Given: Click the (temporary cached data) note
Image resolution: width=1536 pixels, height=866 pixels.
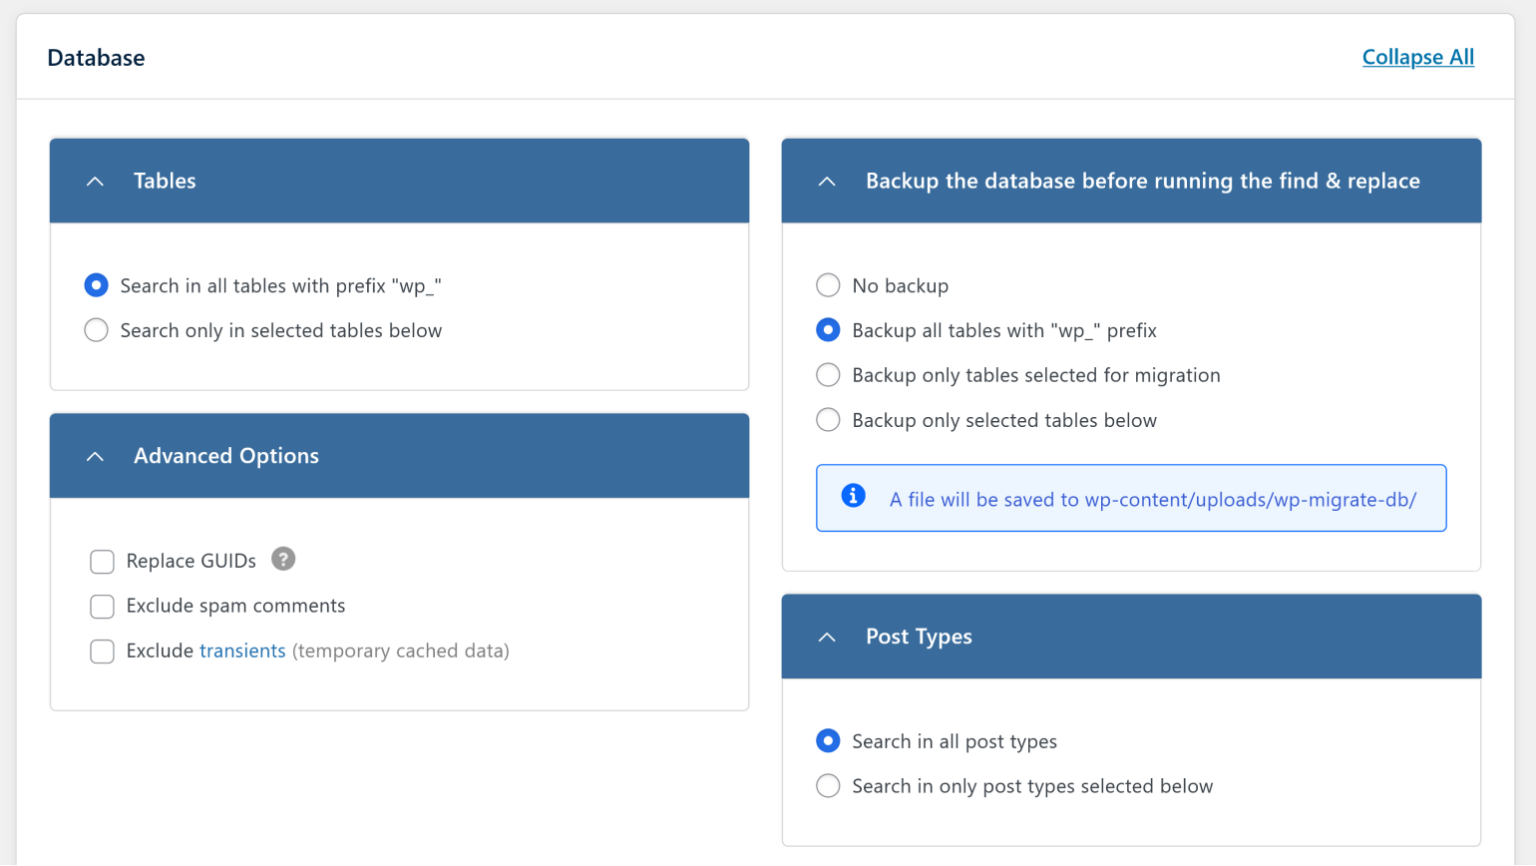Looking at the screenshot, I should (401, 651).
